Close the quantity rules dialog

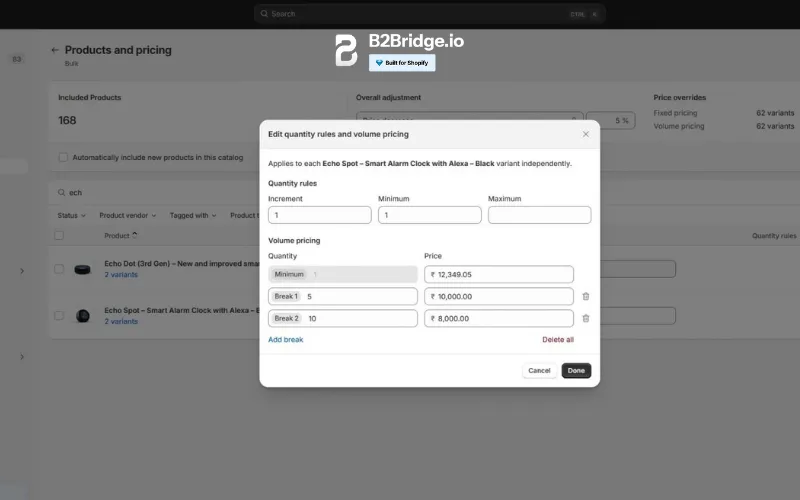tap(586, 134)
